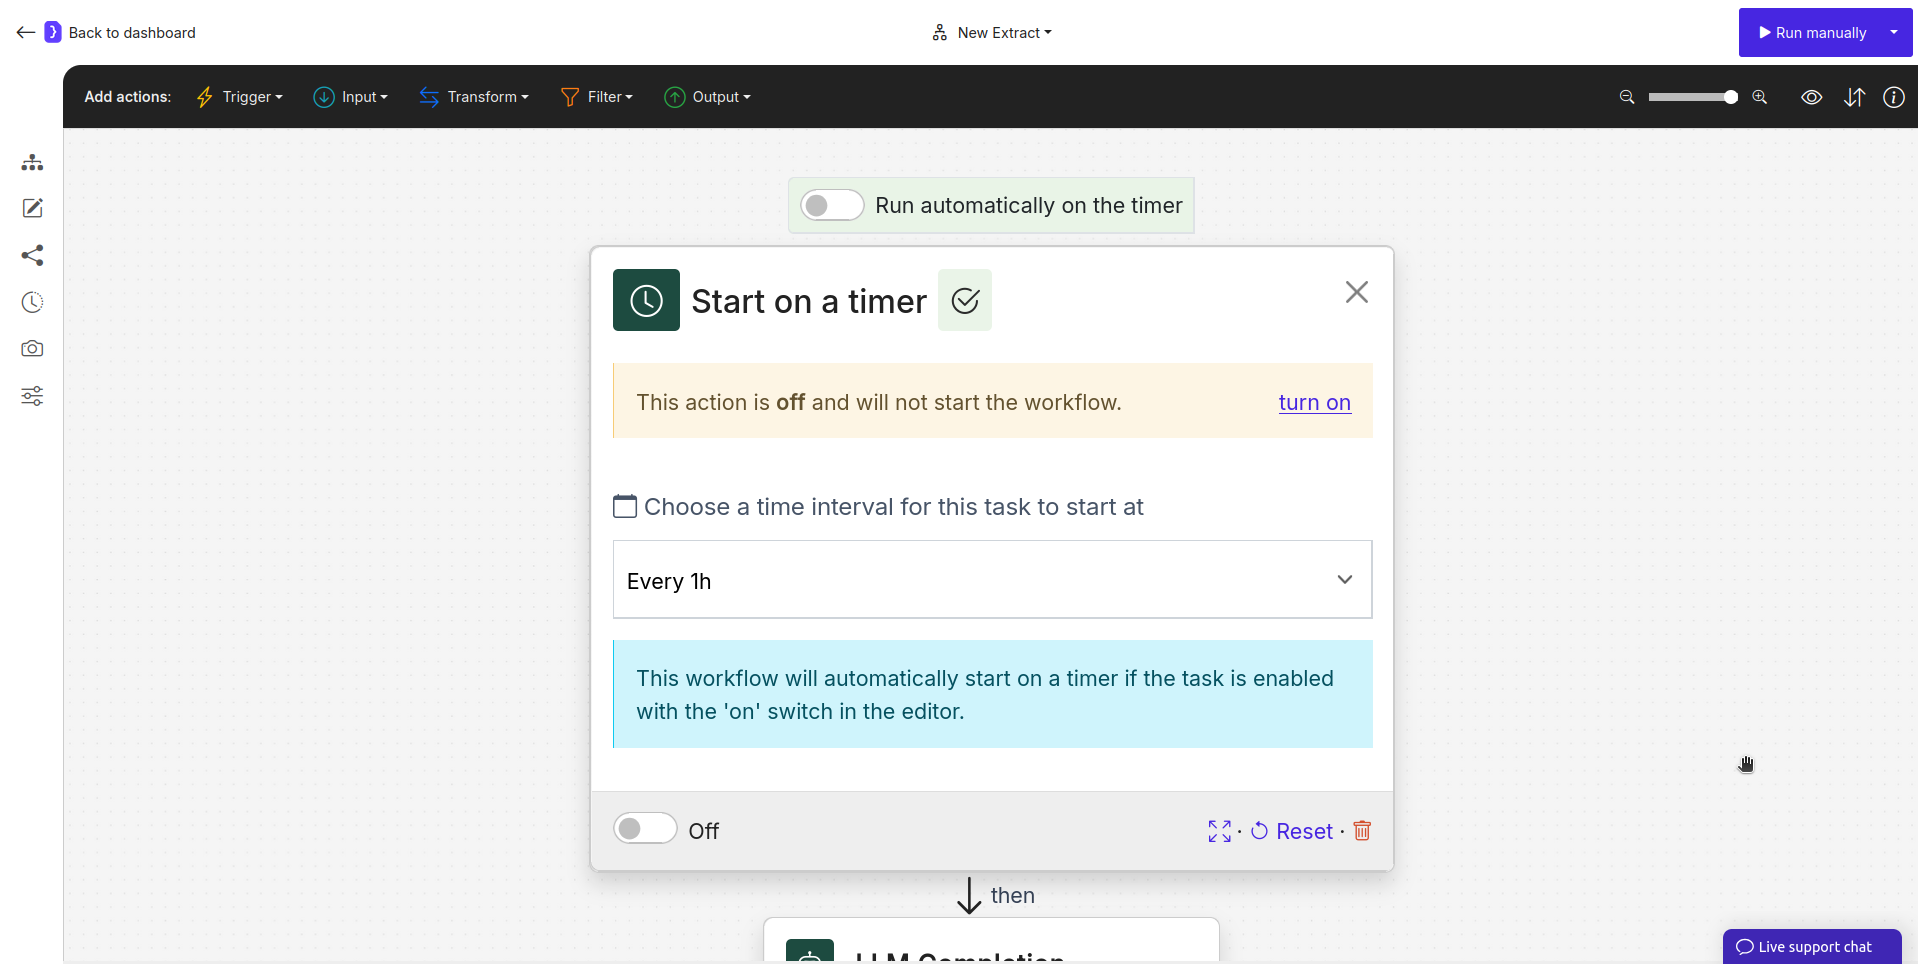Toggle the Off switch in action footer
The height and width of the screenshot is (964, 1918).
click(x=644, y=829)
